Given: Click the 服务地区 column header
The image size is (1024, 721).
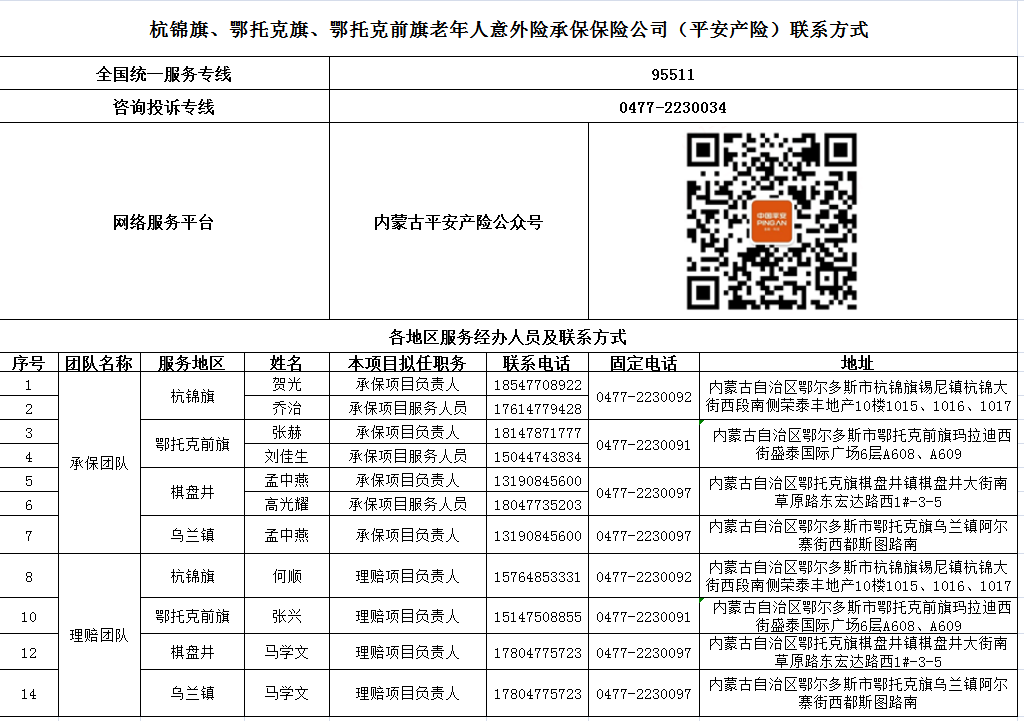Looking at the screenshot, I should 191,363.
